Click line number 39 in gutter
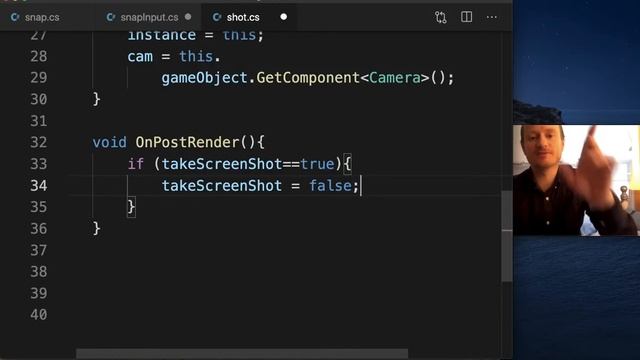The height and width of the screenshot is (360, 640). (39, 293)
